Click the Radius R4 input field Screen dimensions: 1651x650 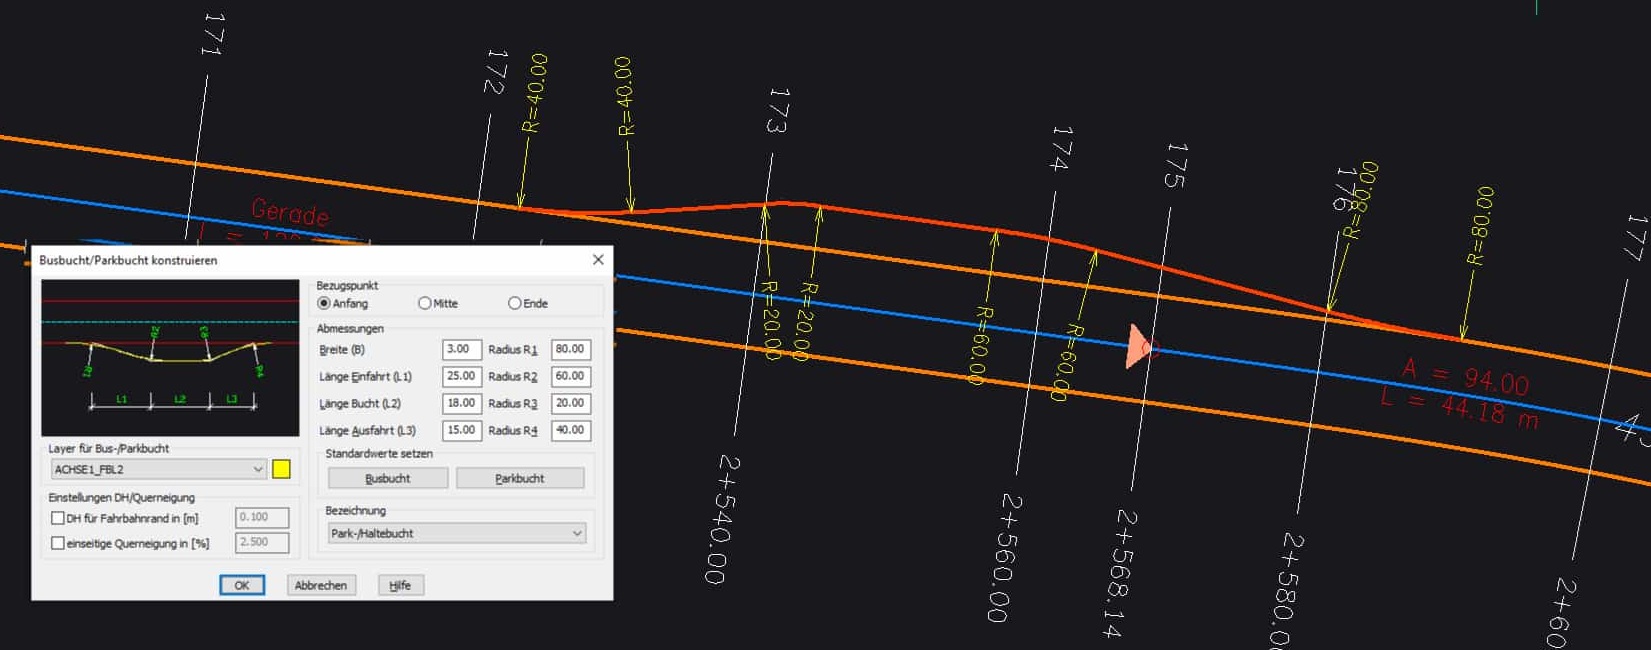pos(570,431)
